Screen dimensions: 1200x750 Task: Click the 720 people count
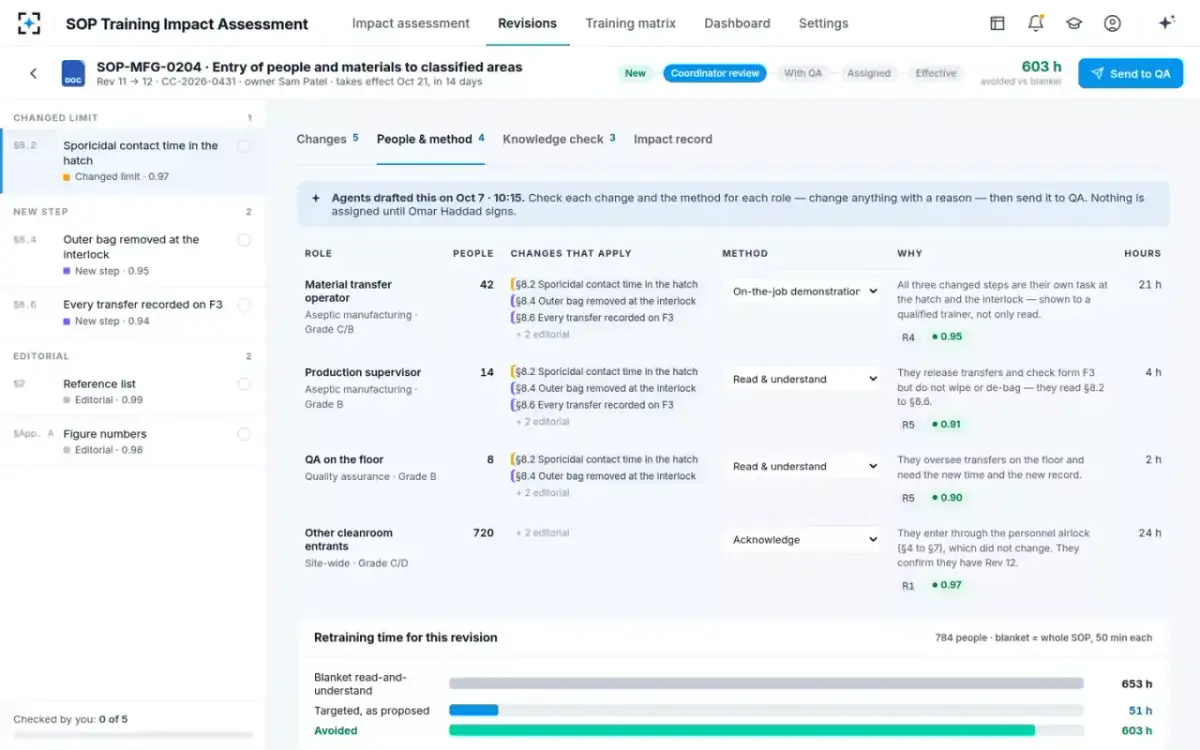pyautogui.click(x=483, y=533)
